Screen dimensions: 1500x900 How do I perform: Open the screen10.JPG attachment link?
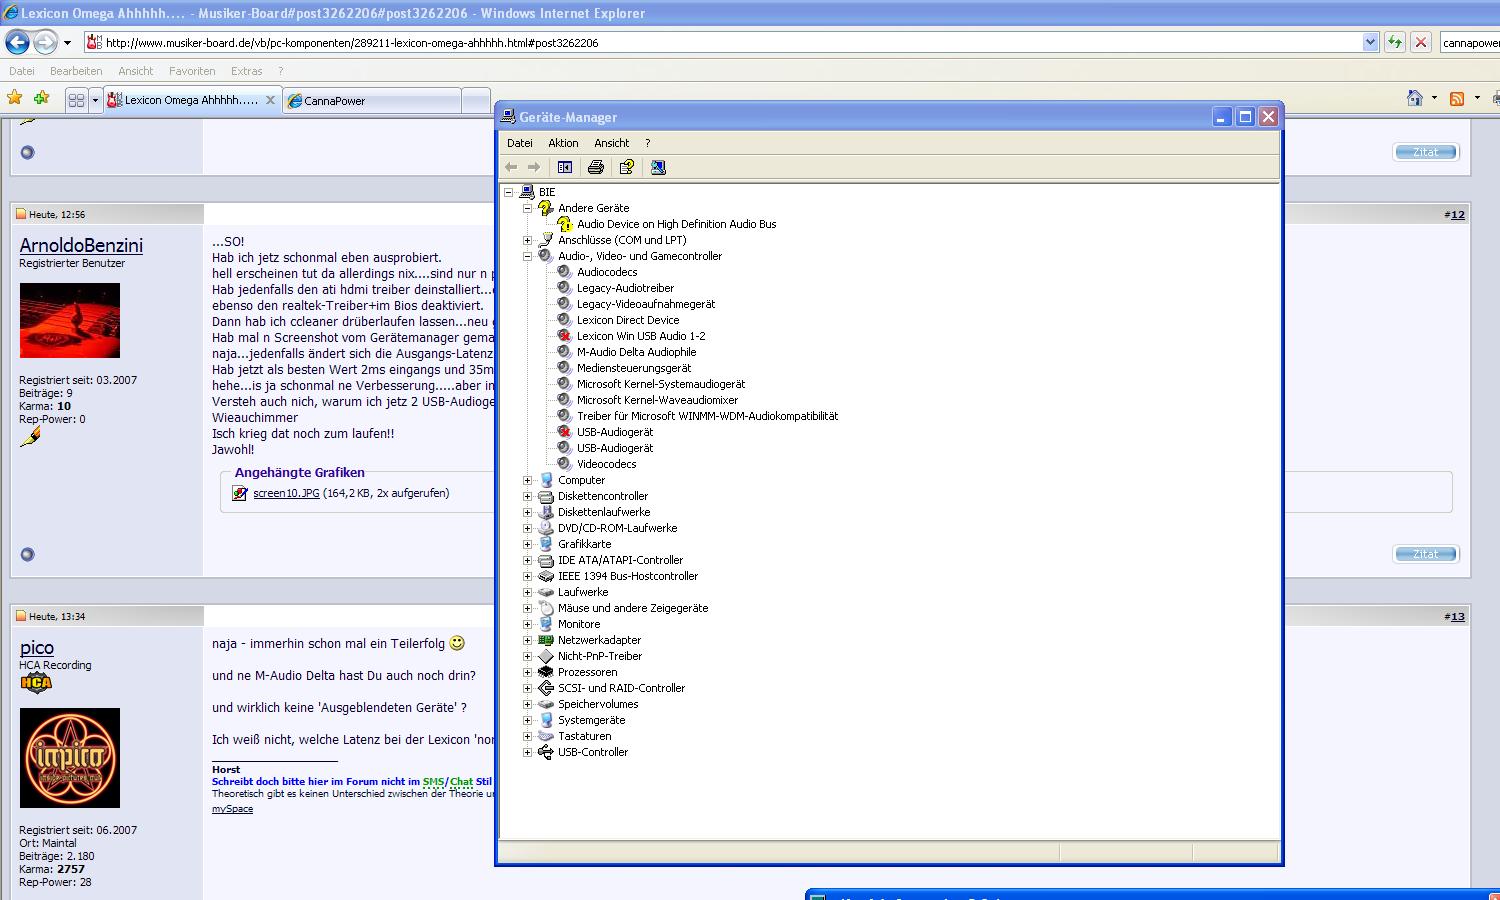pyautogui.click(x=286, y=493)
